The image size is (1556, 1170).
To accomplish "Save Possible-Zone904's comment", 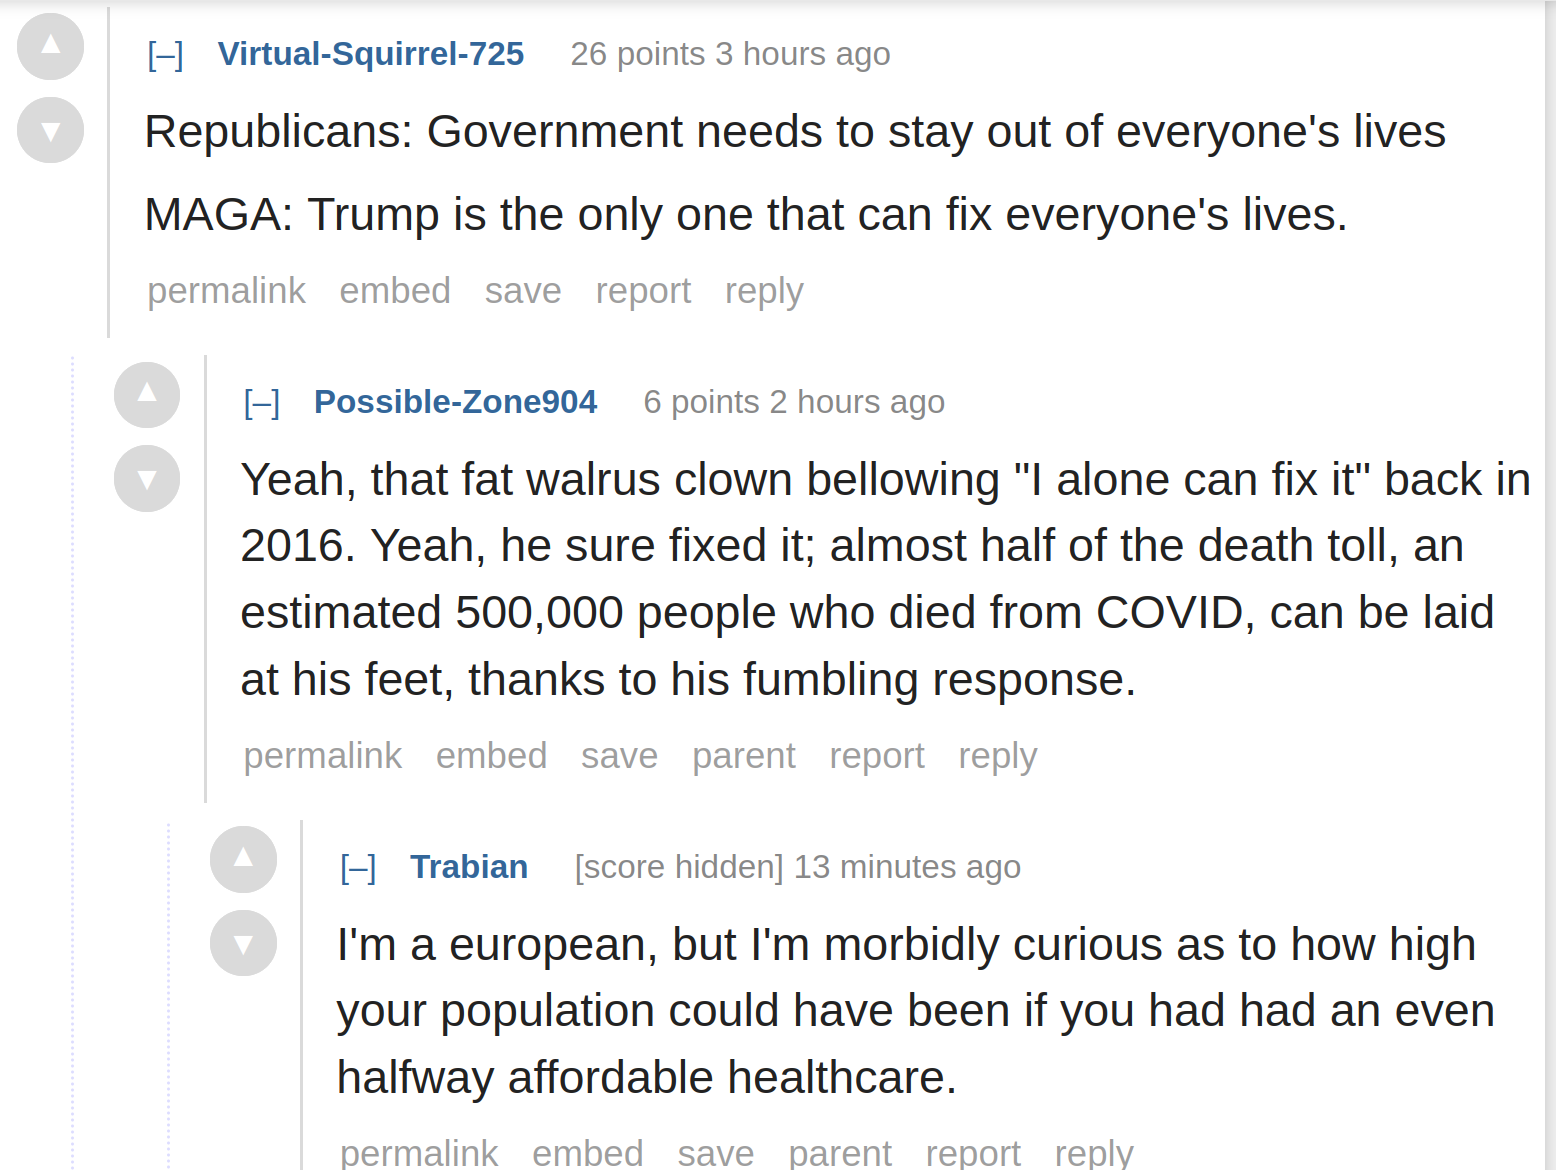I will [x=620, y=756].
